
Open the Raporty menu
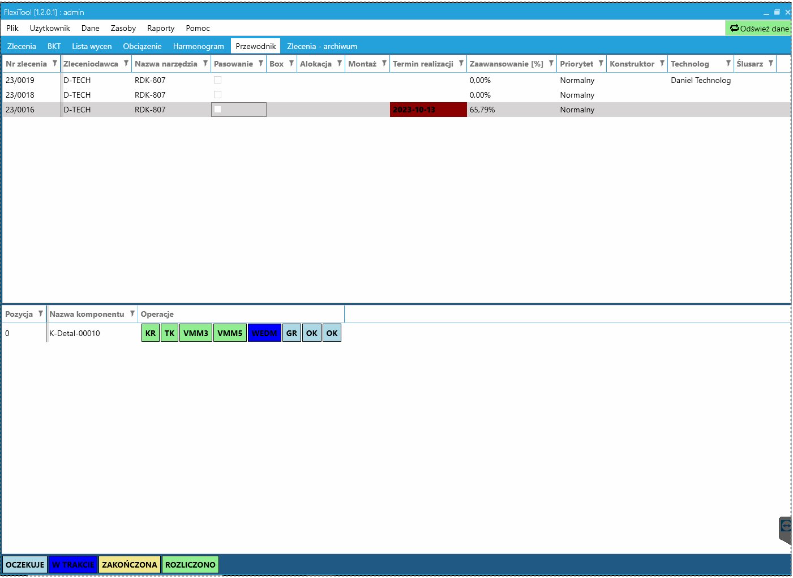click(160, 28)
